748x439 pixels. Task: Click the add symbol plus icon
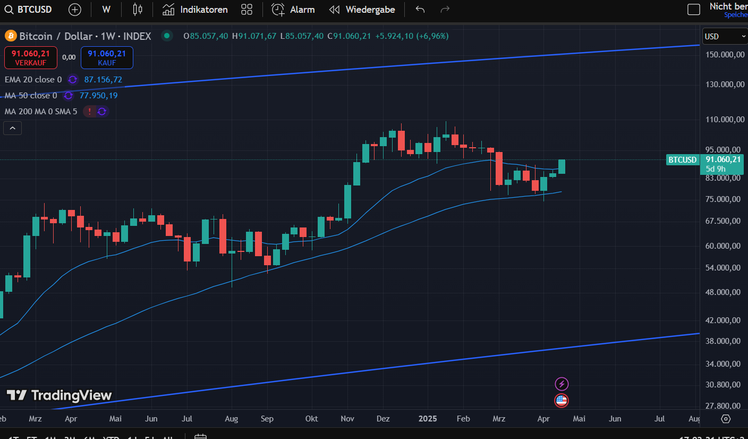[75, 10]
